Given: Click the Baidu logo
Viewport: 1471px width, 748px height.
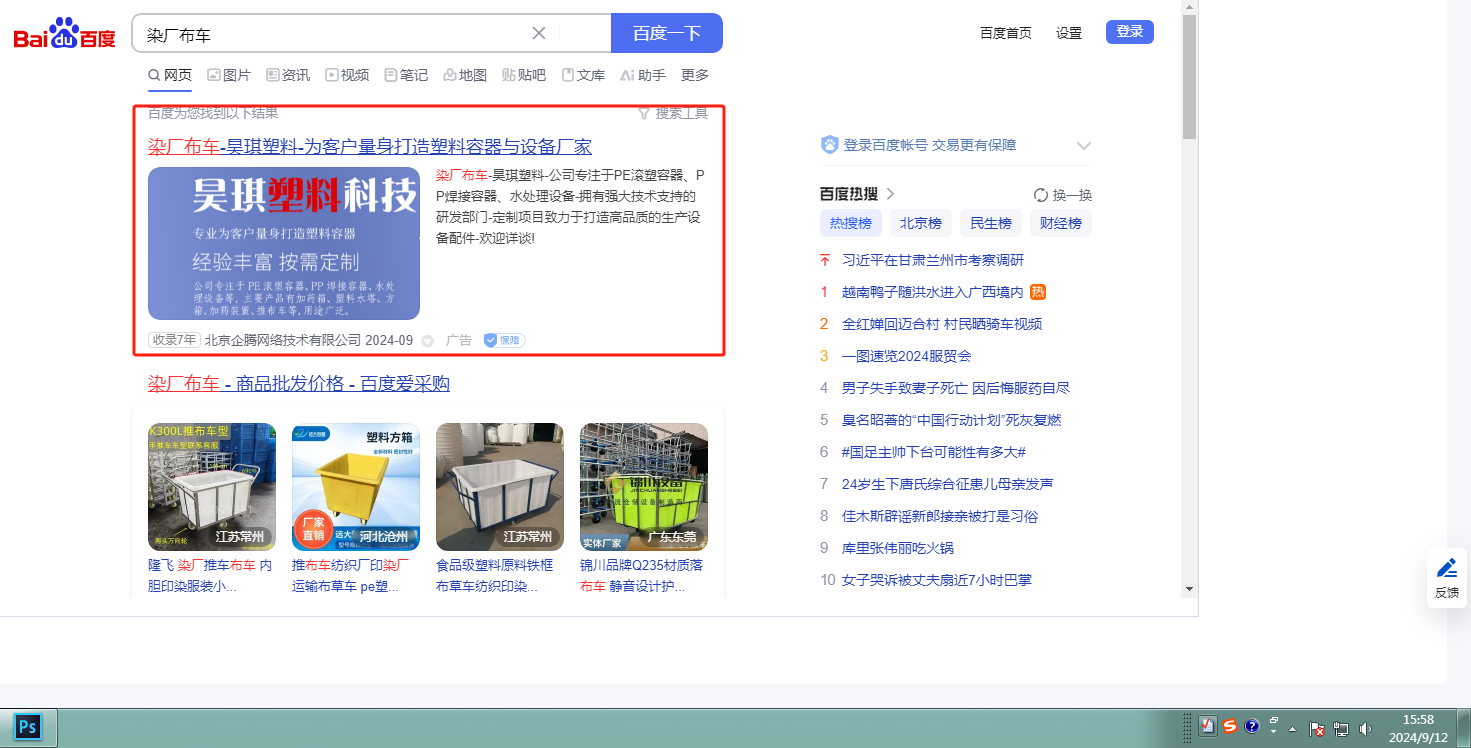Looking at the screenshot, I should 65,35.
